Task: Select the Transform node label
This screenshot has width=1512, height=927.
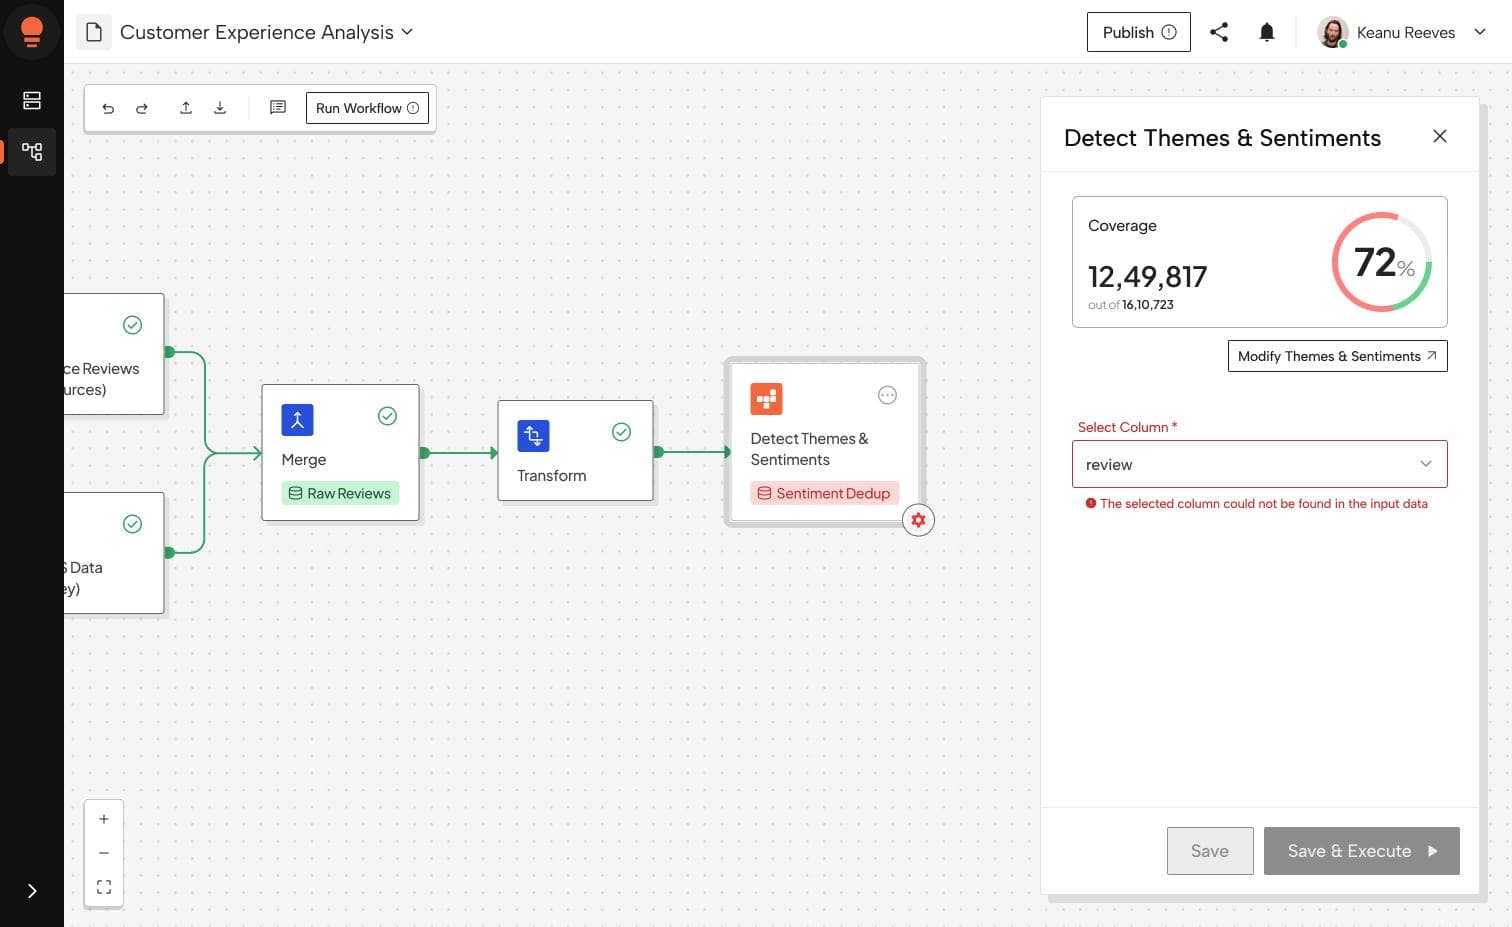Action: pyautogui.click(x=552, y=476)
